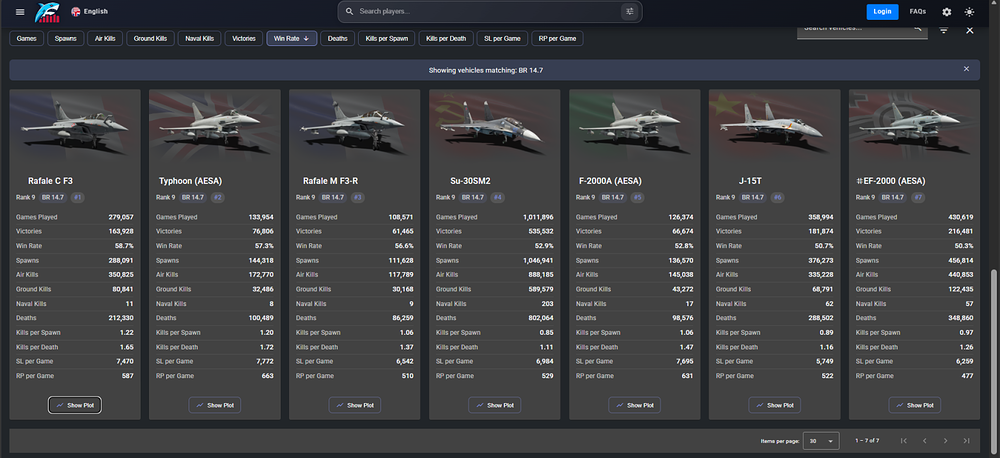Open Rafale C F3 vehicle image
This screenshot has height=458, width=1000.
(x=75, y=124)
